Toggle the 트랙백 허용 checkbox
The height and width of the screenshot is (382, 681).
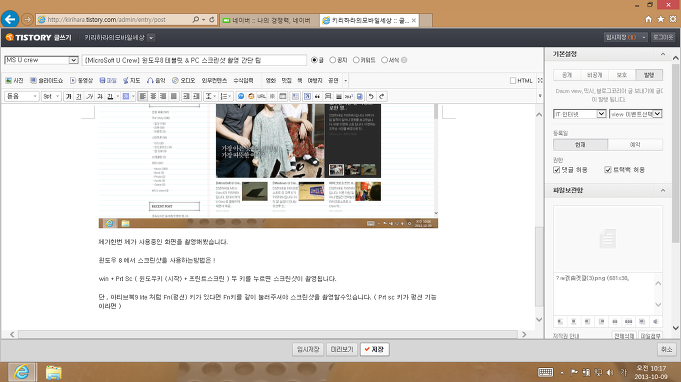[x=608, y=170]
